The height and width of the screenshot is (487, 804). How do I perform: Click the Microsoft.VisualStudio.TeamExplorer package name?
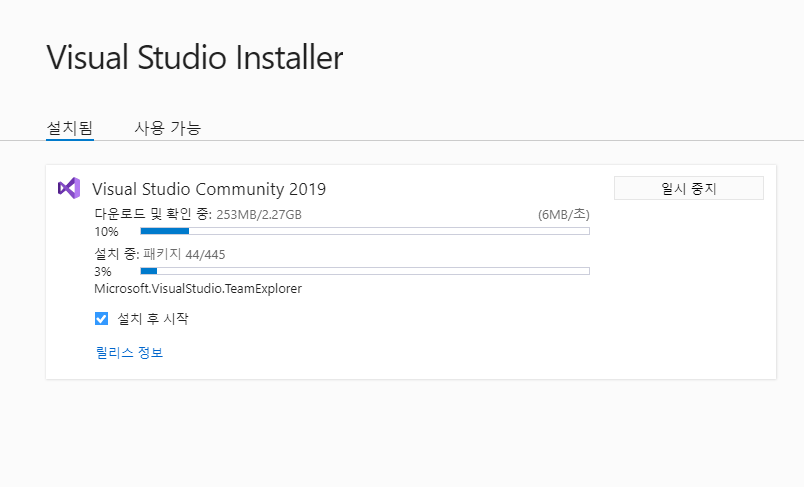(x=198, y=288)
